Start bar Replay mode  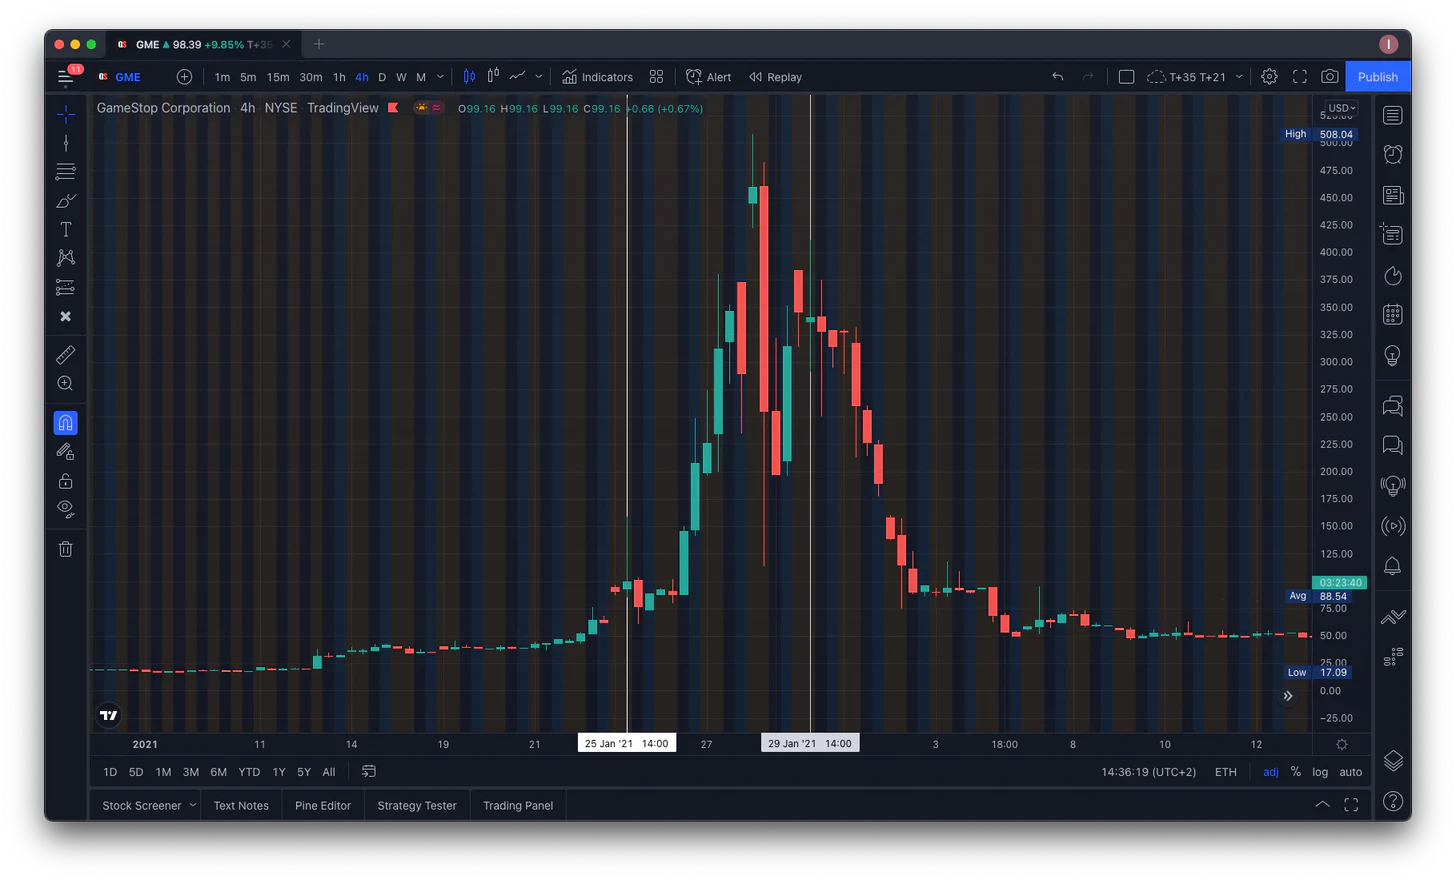click(775, 77)
